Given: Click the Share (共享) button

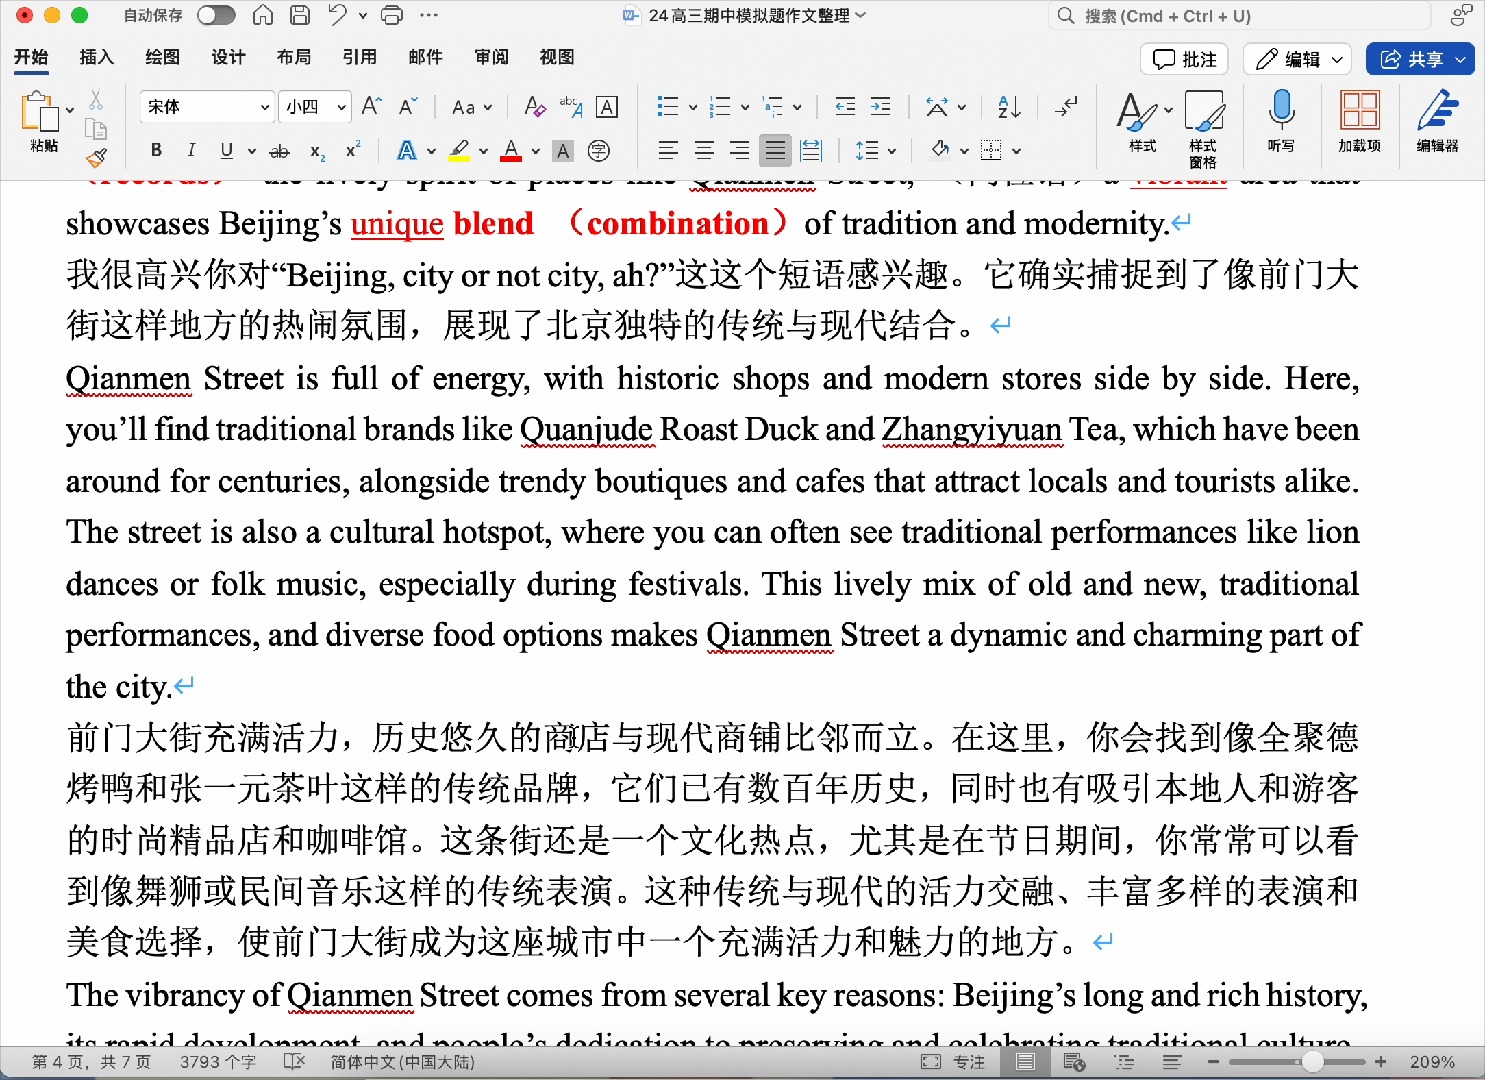Looking at the screenshot, I should [x=1420, y=59].
